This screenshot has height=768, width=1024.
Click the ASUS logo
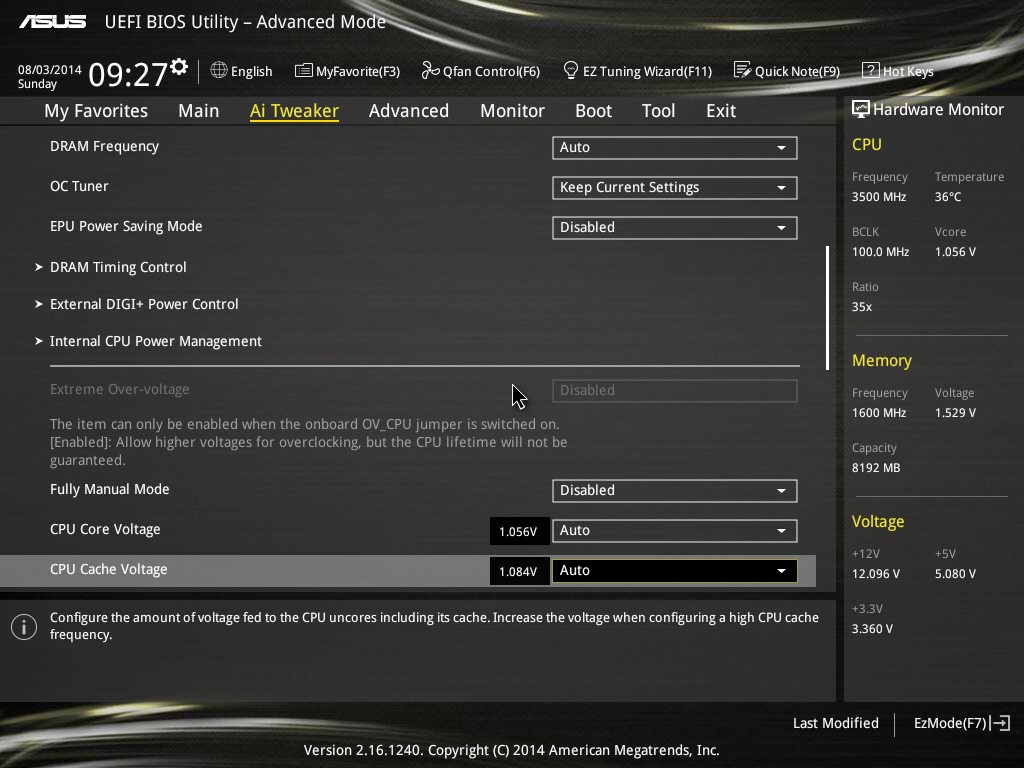[x=52, y=22]
